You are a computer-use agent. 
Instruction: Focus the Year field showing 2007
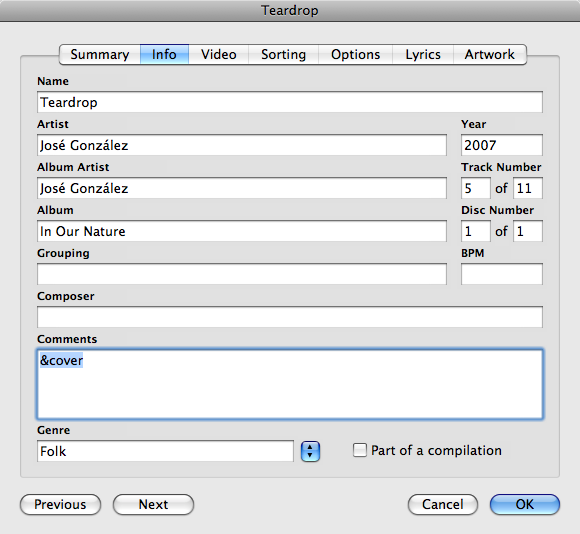(x=502, y=145)
